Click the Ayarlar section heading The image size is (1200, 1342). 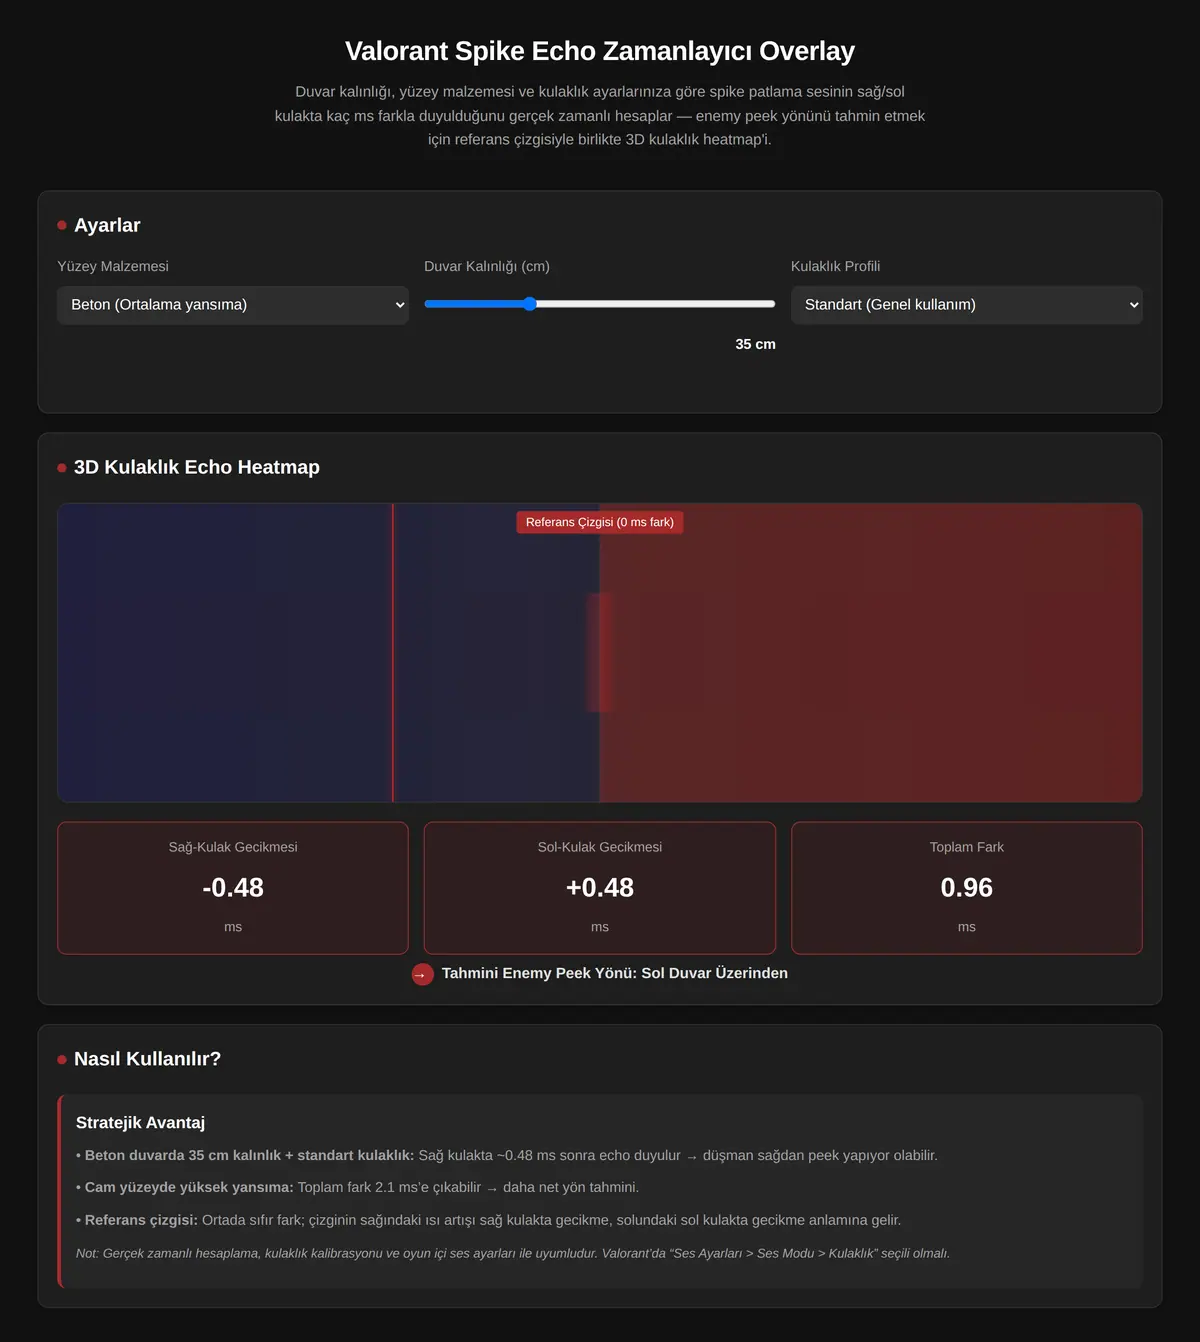(107, 225)
